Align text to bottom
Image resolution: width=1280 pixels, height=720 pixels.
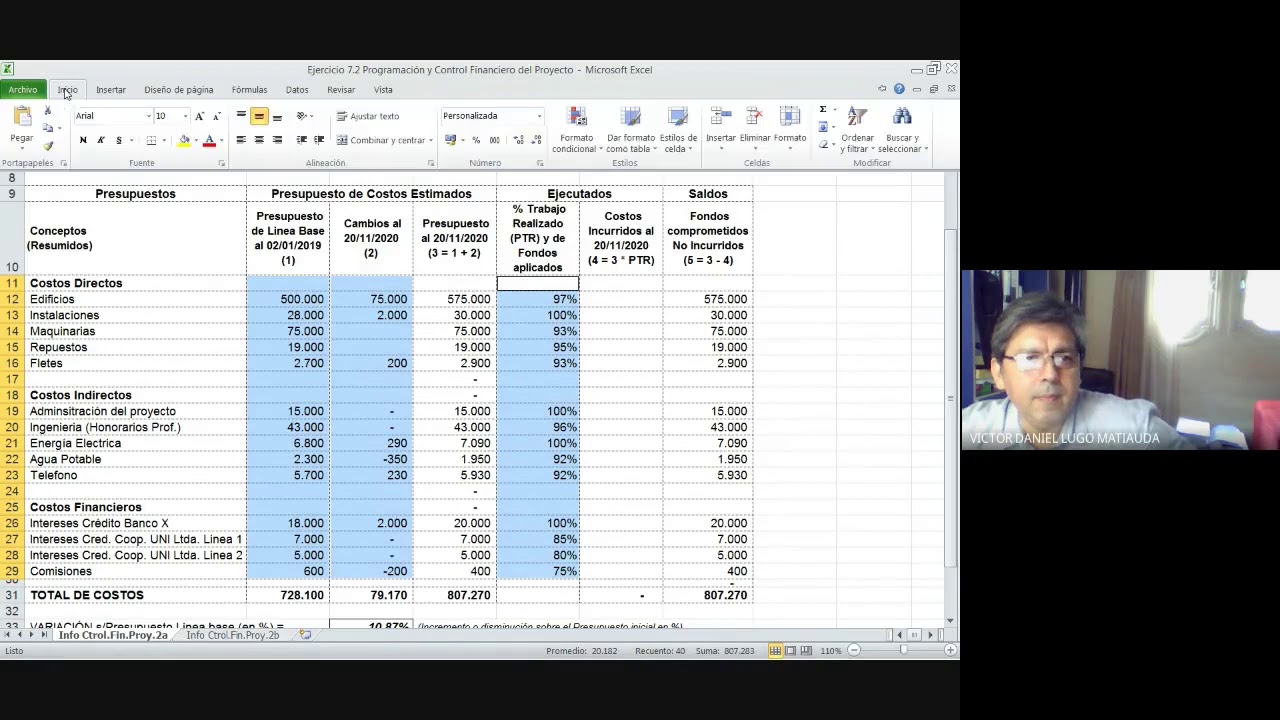277,116
